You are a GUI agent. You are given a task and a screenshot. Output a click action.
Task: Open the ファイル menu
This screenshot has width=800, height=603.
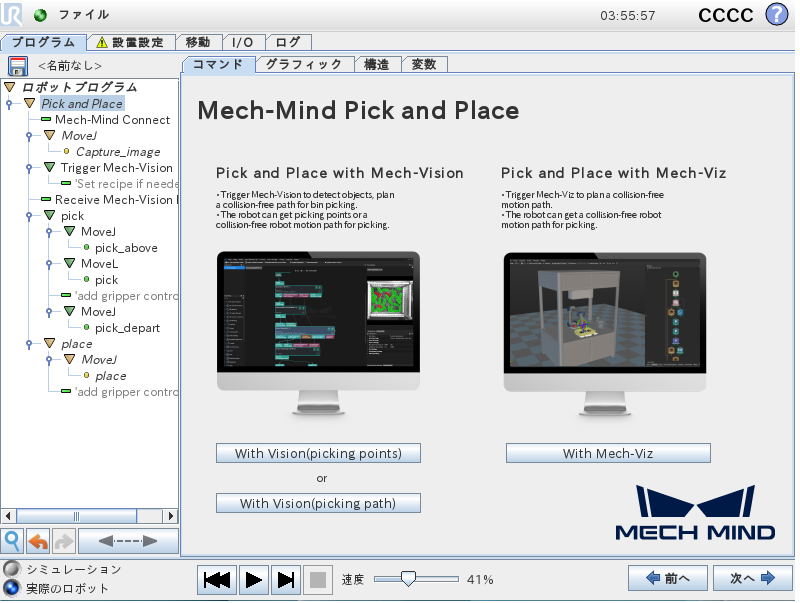[84, 15]
